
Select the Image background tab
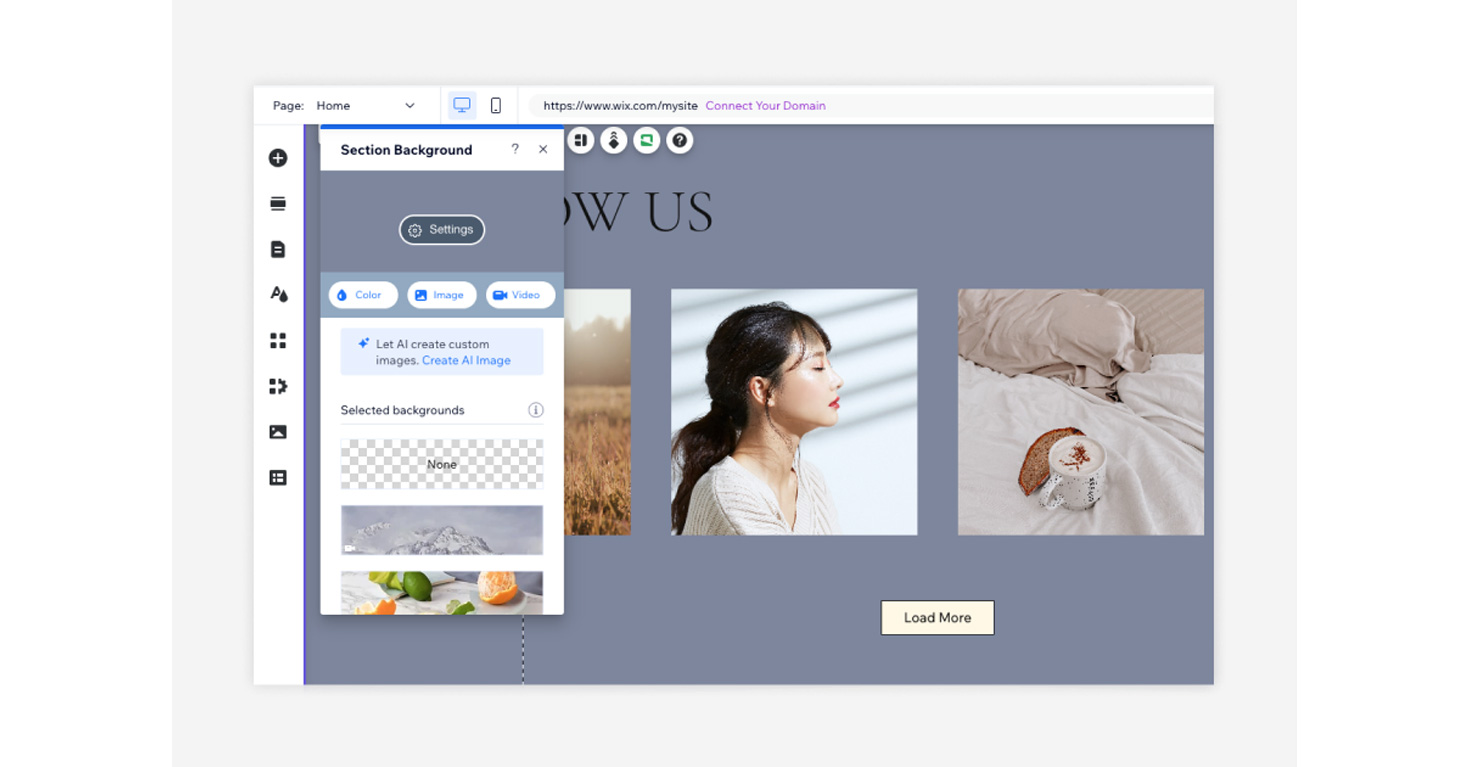(x=441, y=295)
